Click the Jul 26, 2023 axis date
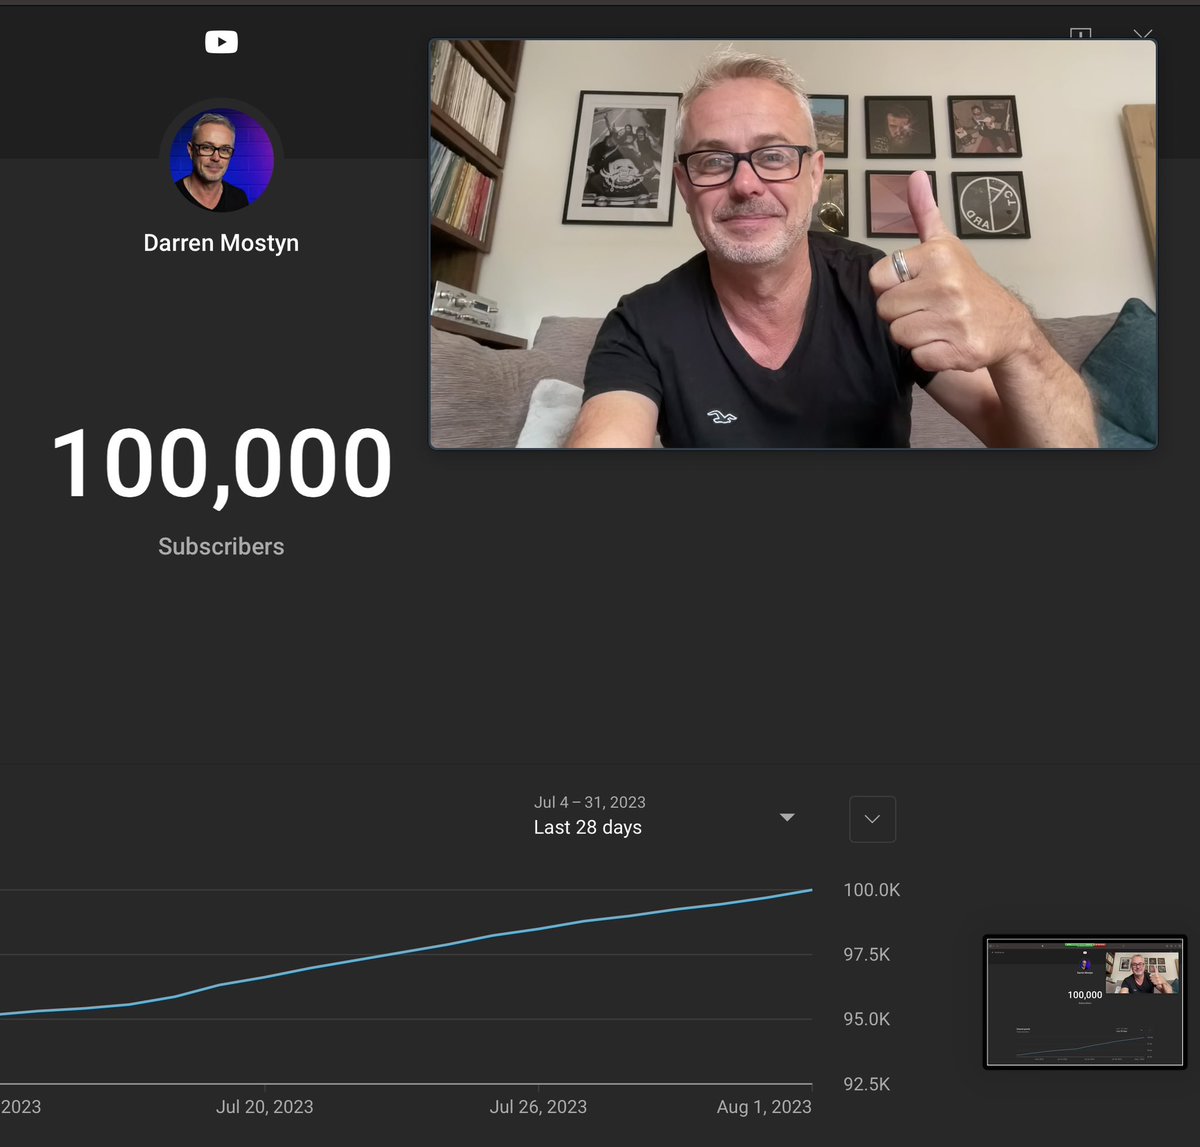The width and height of the screenshot is (1200, 1147). pyautogui.click(x=538, y=1107)
